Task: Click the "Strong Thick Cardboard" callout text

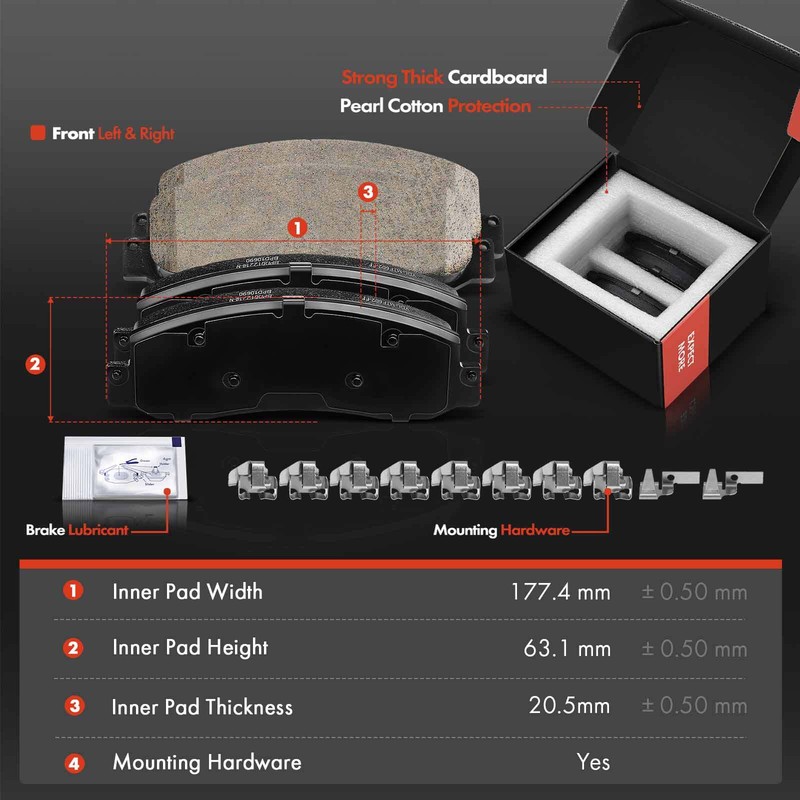Action: (444, 77)
